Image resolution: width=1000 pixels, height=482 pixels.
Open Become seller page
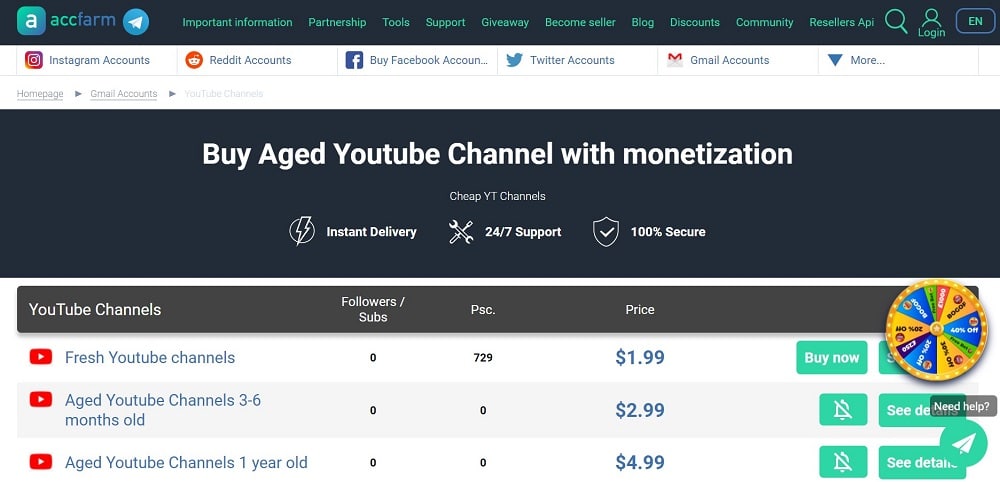pyautogui.click(x=580, y=22)
